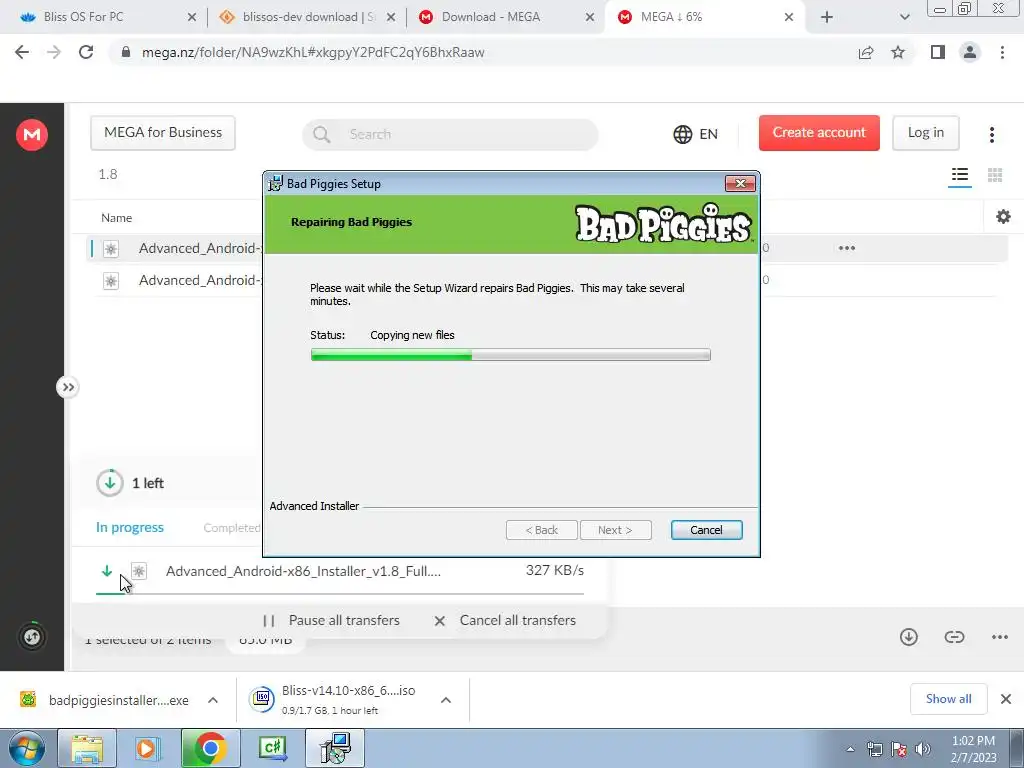Sort the file list by the Name column

click(x=116, y=218)
